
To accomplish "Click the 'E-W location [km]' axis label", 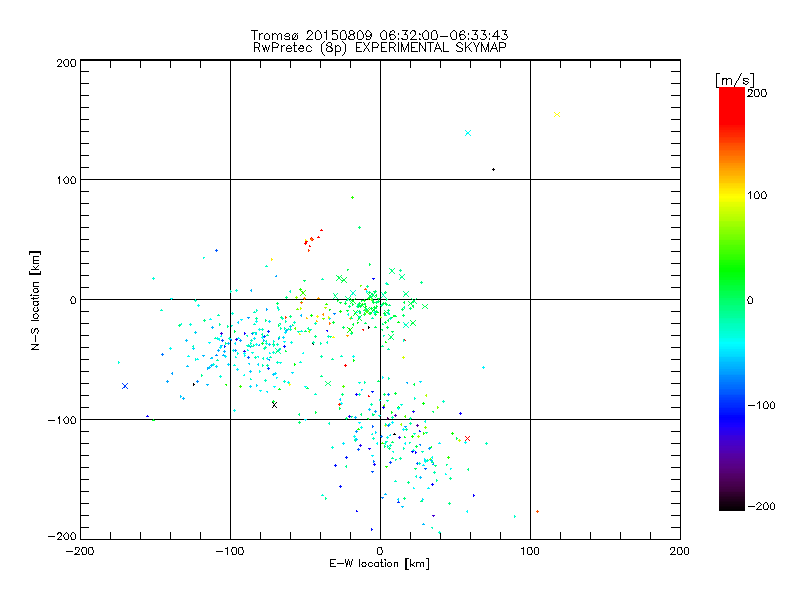I will tap(379, 563).
